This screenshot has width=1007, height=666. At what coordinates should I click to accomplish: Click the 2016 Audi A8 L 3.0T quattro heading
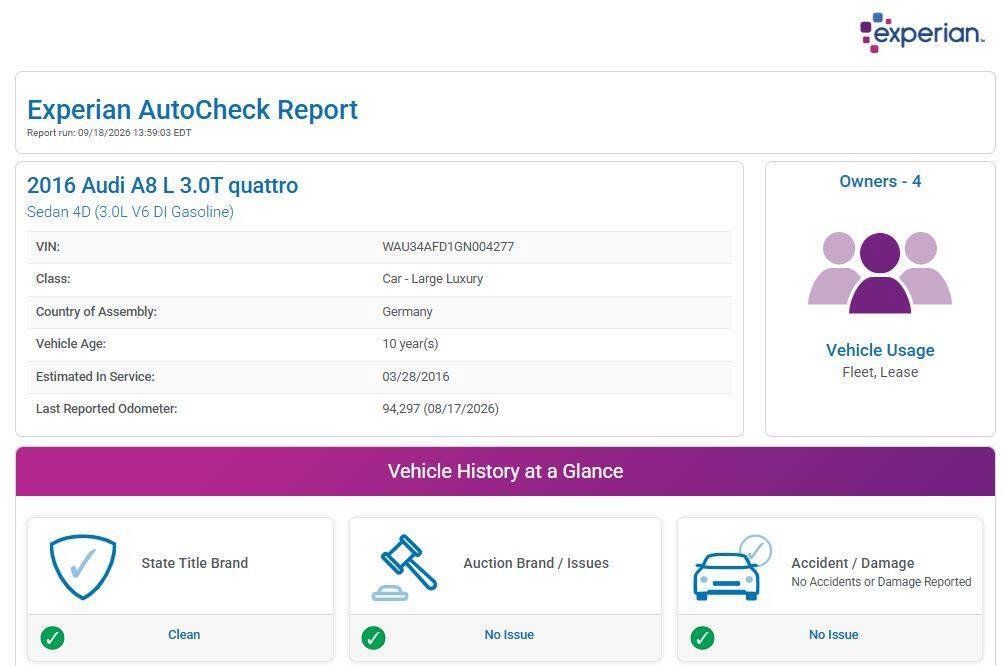click(162, 186)
